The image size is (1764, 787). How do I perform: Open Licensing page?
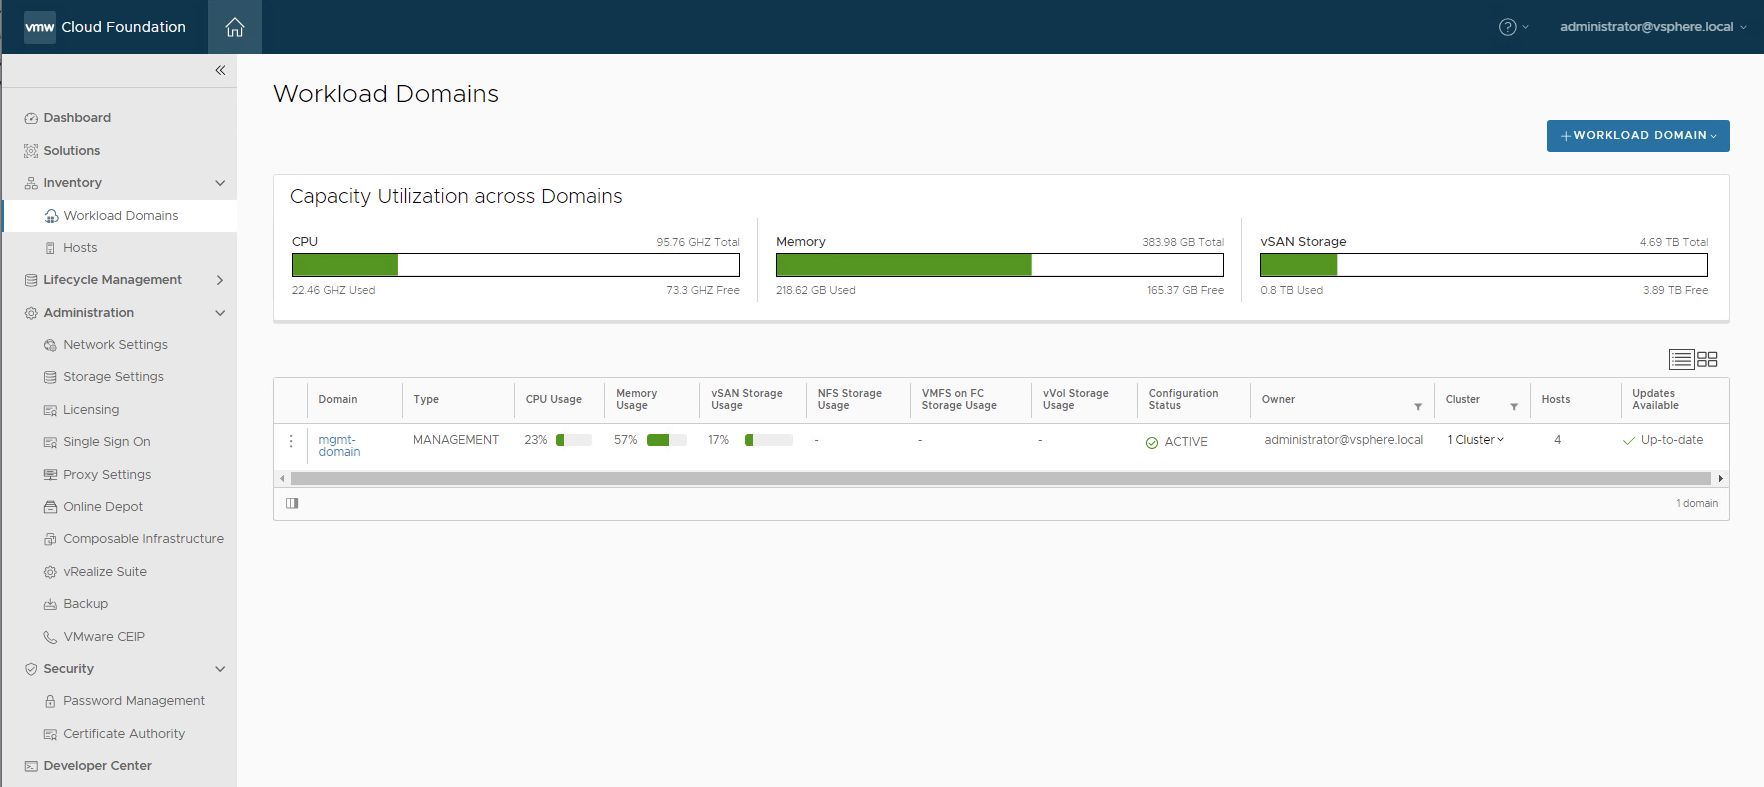pyautogui.click(x=91, y=410)
